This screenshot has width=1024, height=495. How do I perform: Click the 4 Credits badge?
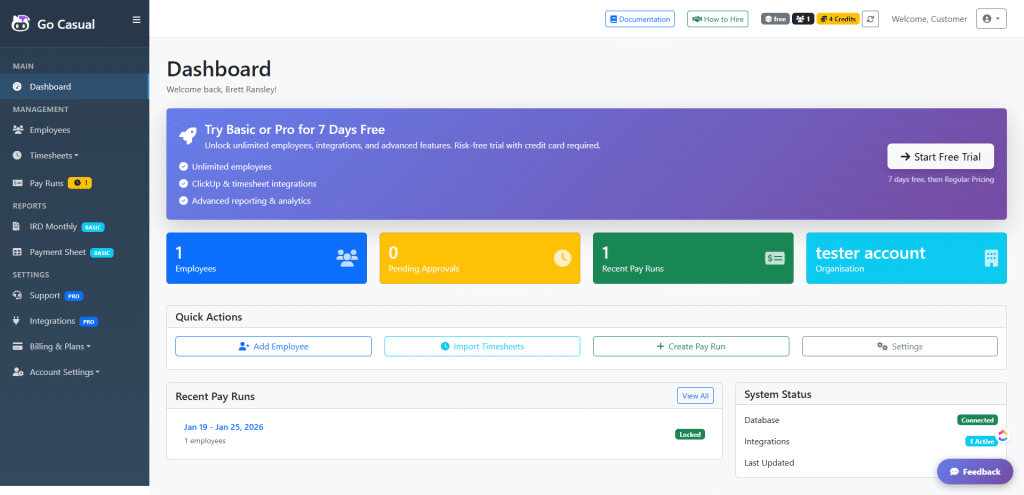pyautogui.click(x=838, y=19)
